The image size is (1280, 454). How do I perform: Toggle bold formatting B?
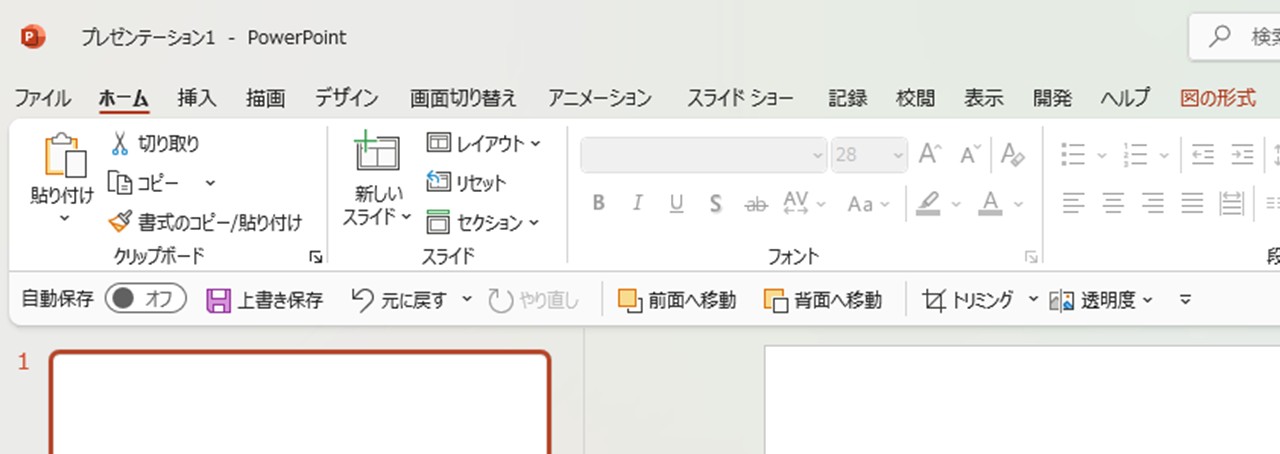click(598, 203)
